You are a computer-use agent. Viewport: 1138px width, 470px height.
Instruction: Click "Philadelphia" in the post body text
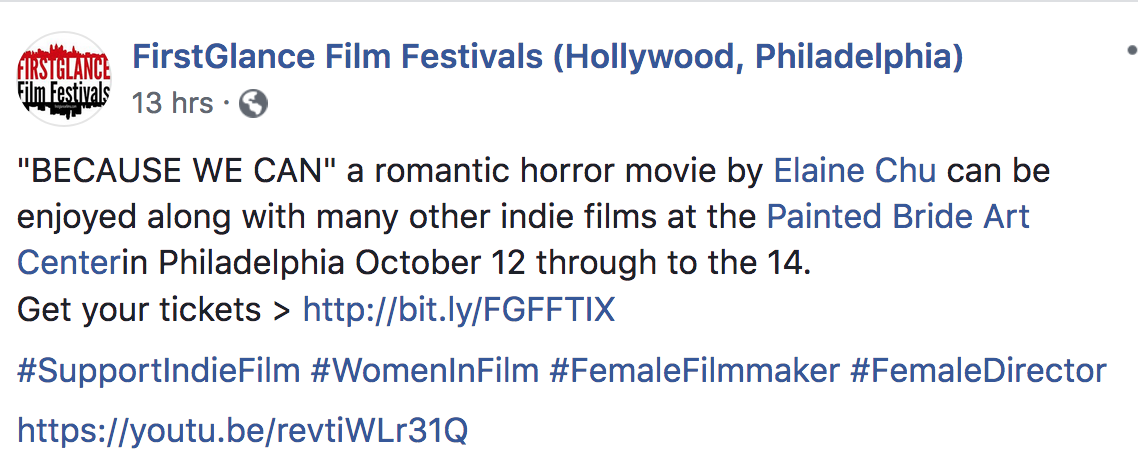[251, 263]
